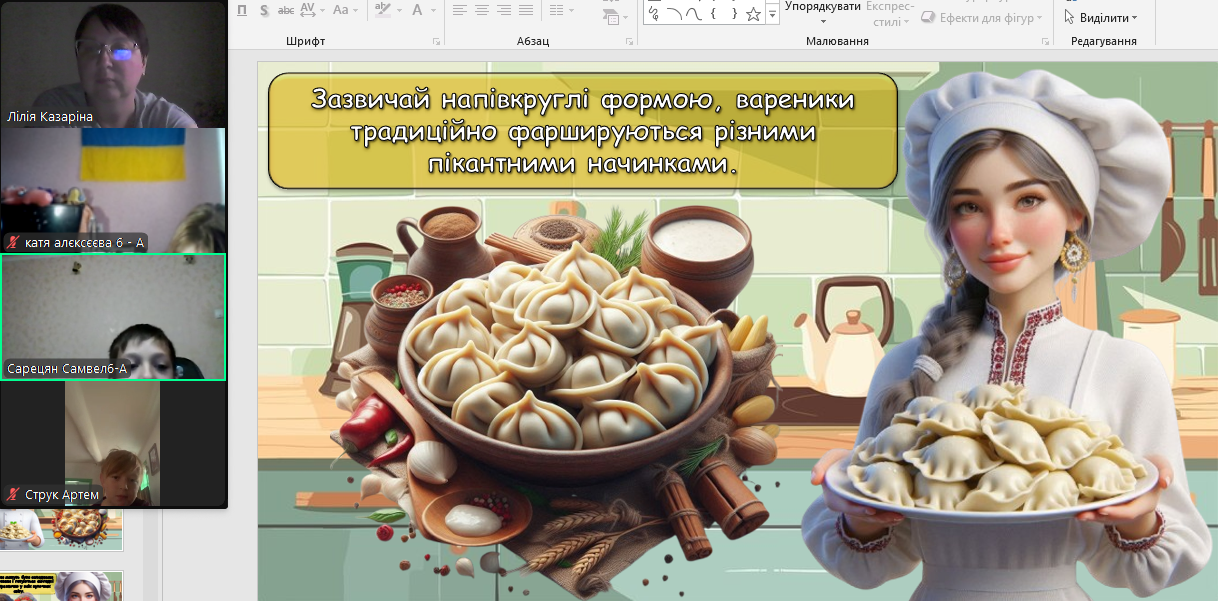Open the Абзац dialog launcher
This screenshot has height=601, width=1218.
point(629,42)
